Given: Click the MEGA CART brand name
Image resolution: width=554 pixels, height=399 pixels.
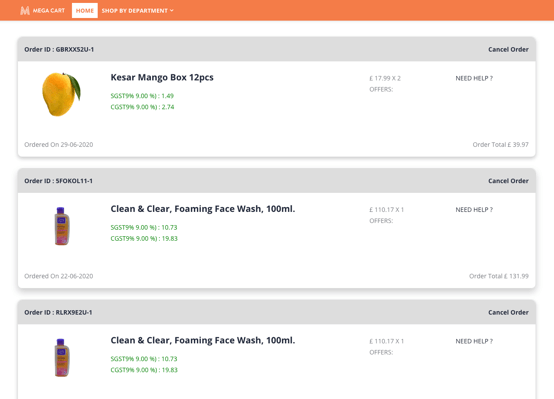Looking at the screenshot, I should [x=49, y=11].
